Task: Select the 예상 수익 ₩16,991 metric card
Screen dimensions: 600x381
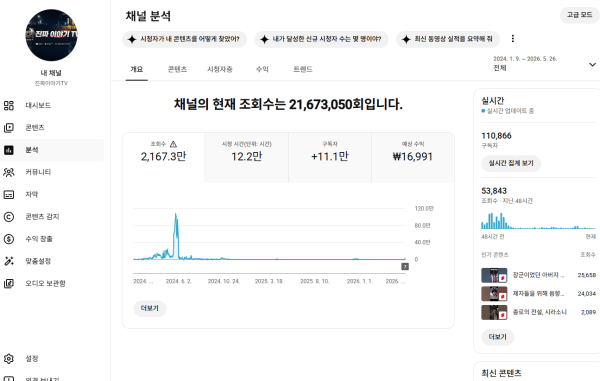Action: (413, 157)
